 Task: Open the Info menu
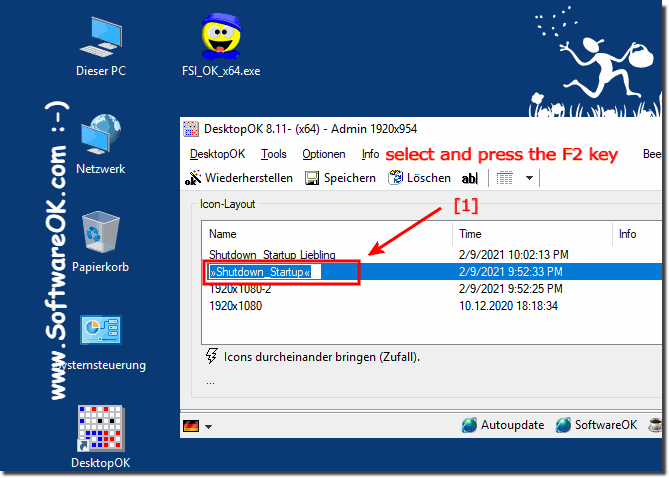[x=370, y=154]
